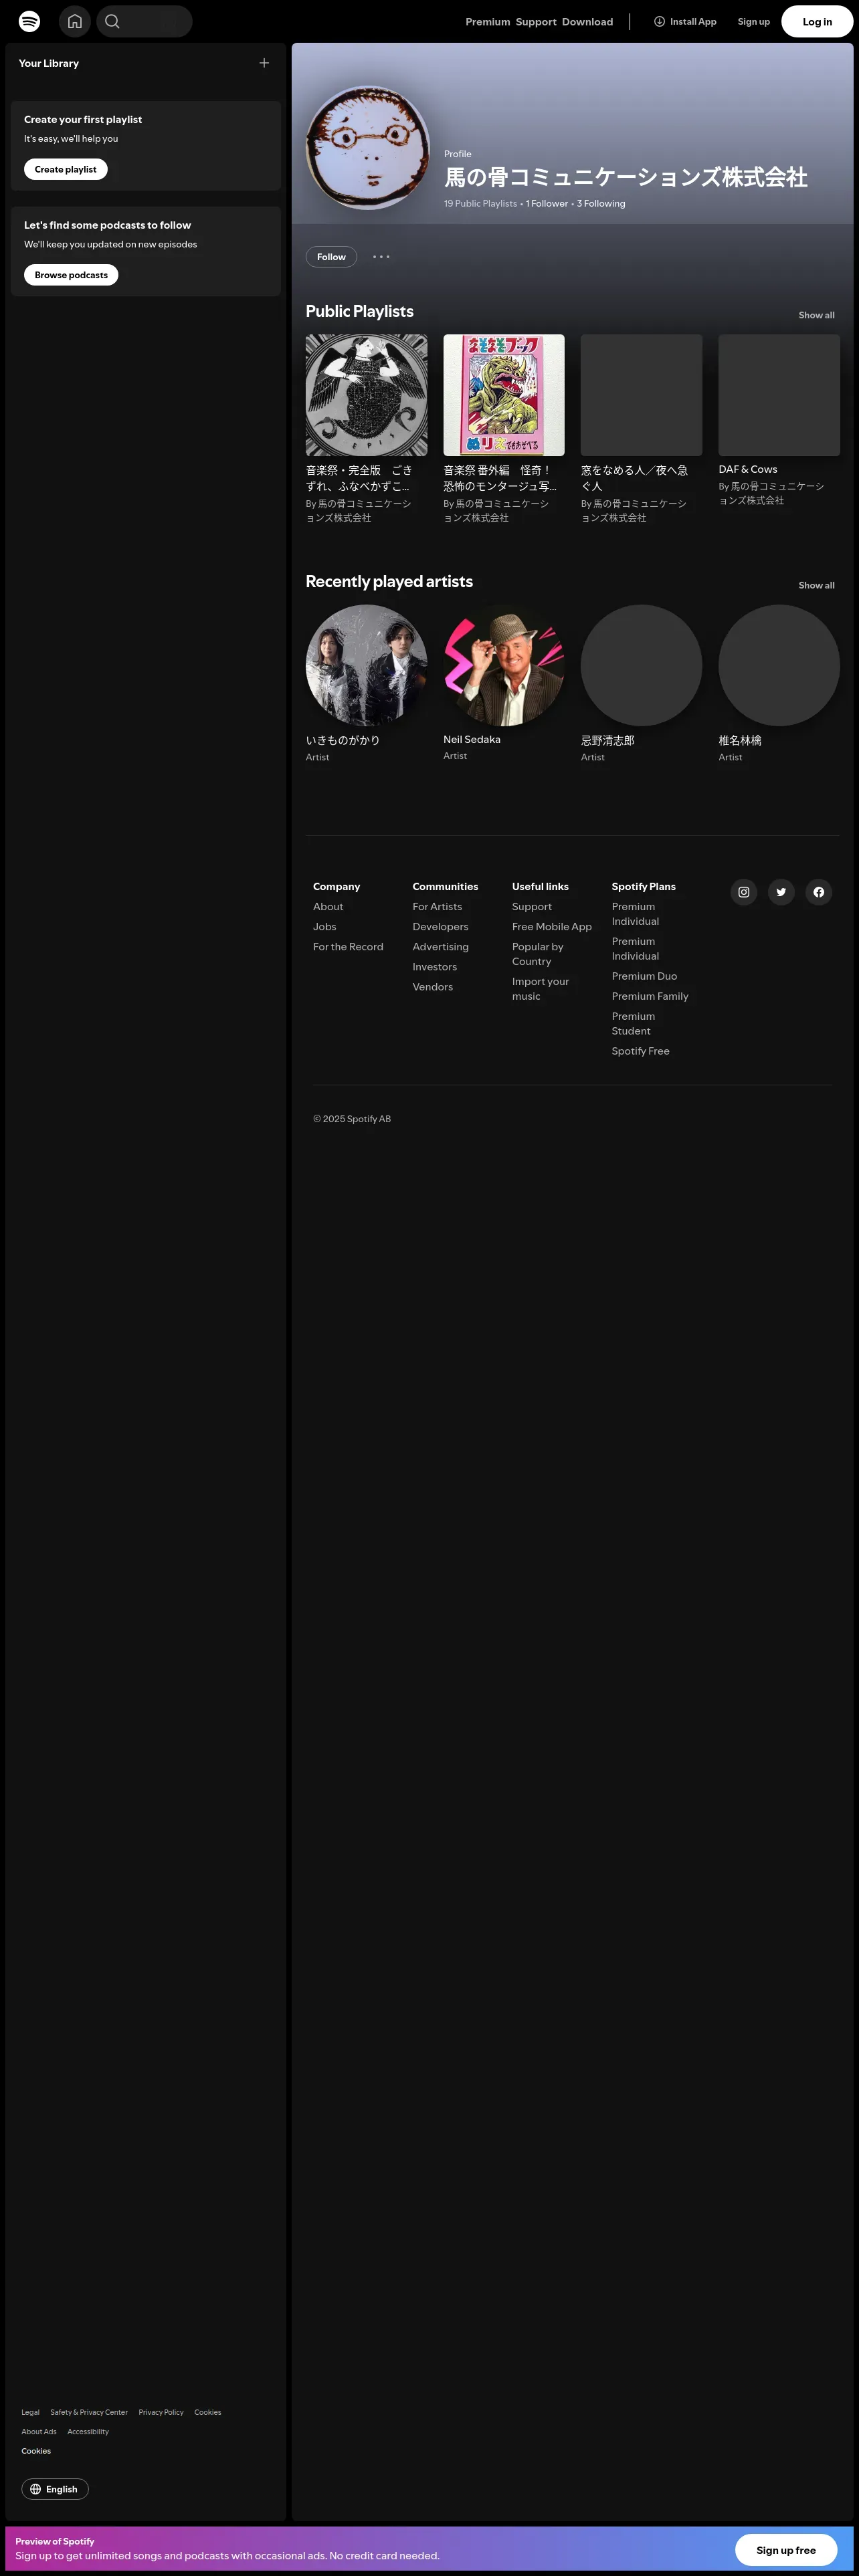
Task: Click the Spotify logo icon
Action: (x=30, y=21)
